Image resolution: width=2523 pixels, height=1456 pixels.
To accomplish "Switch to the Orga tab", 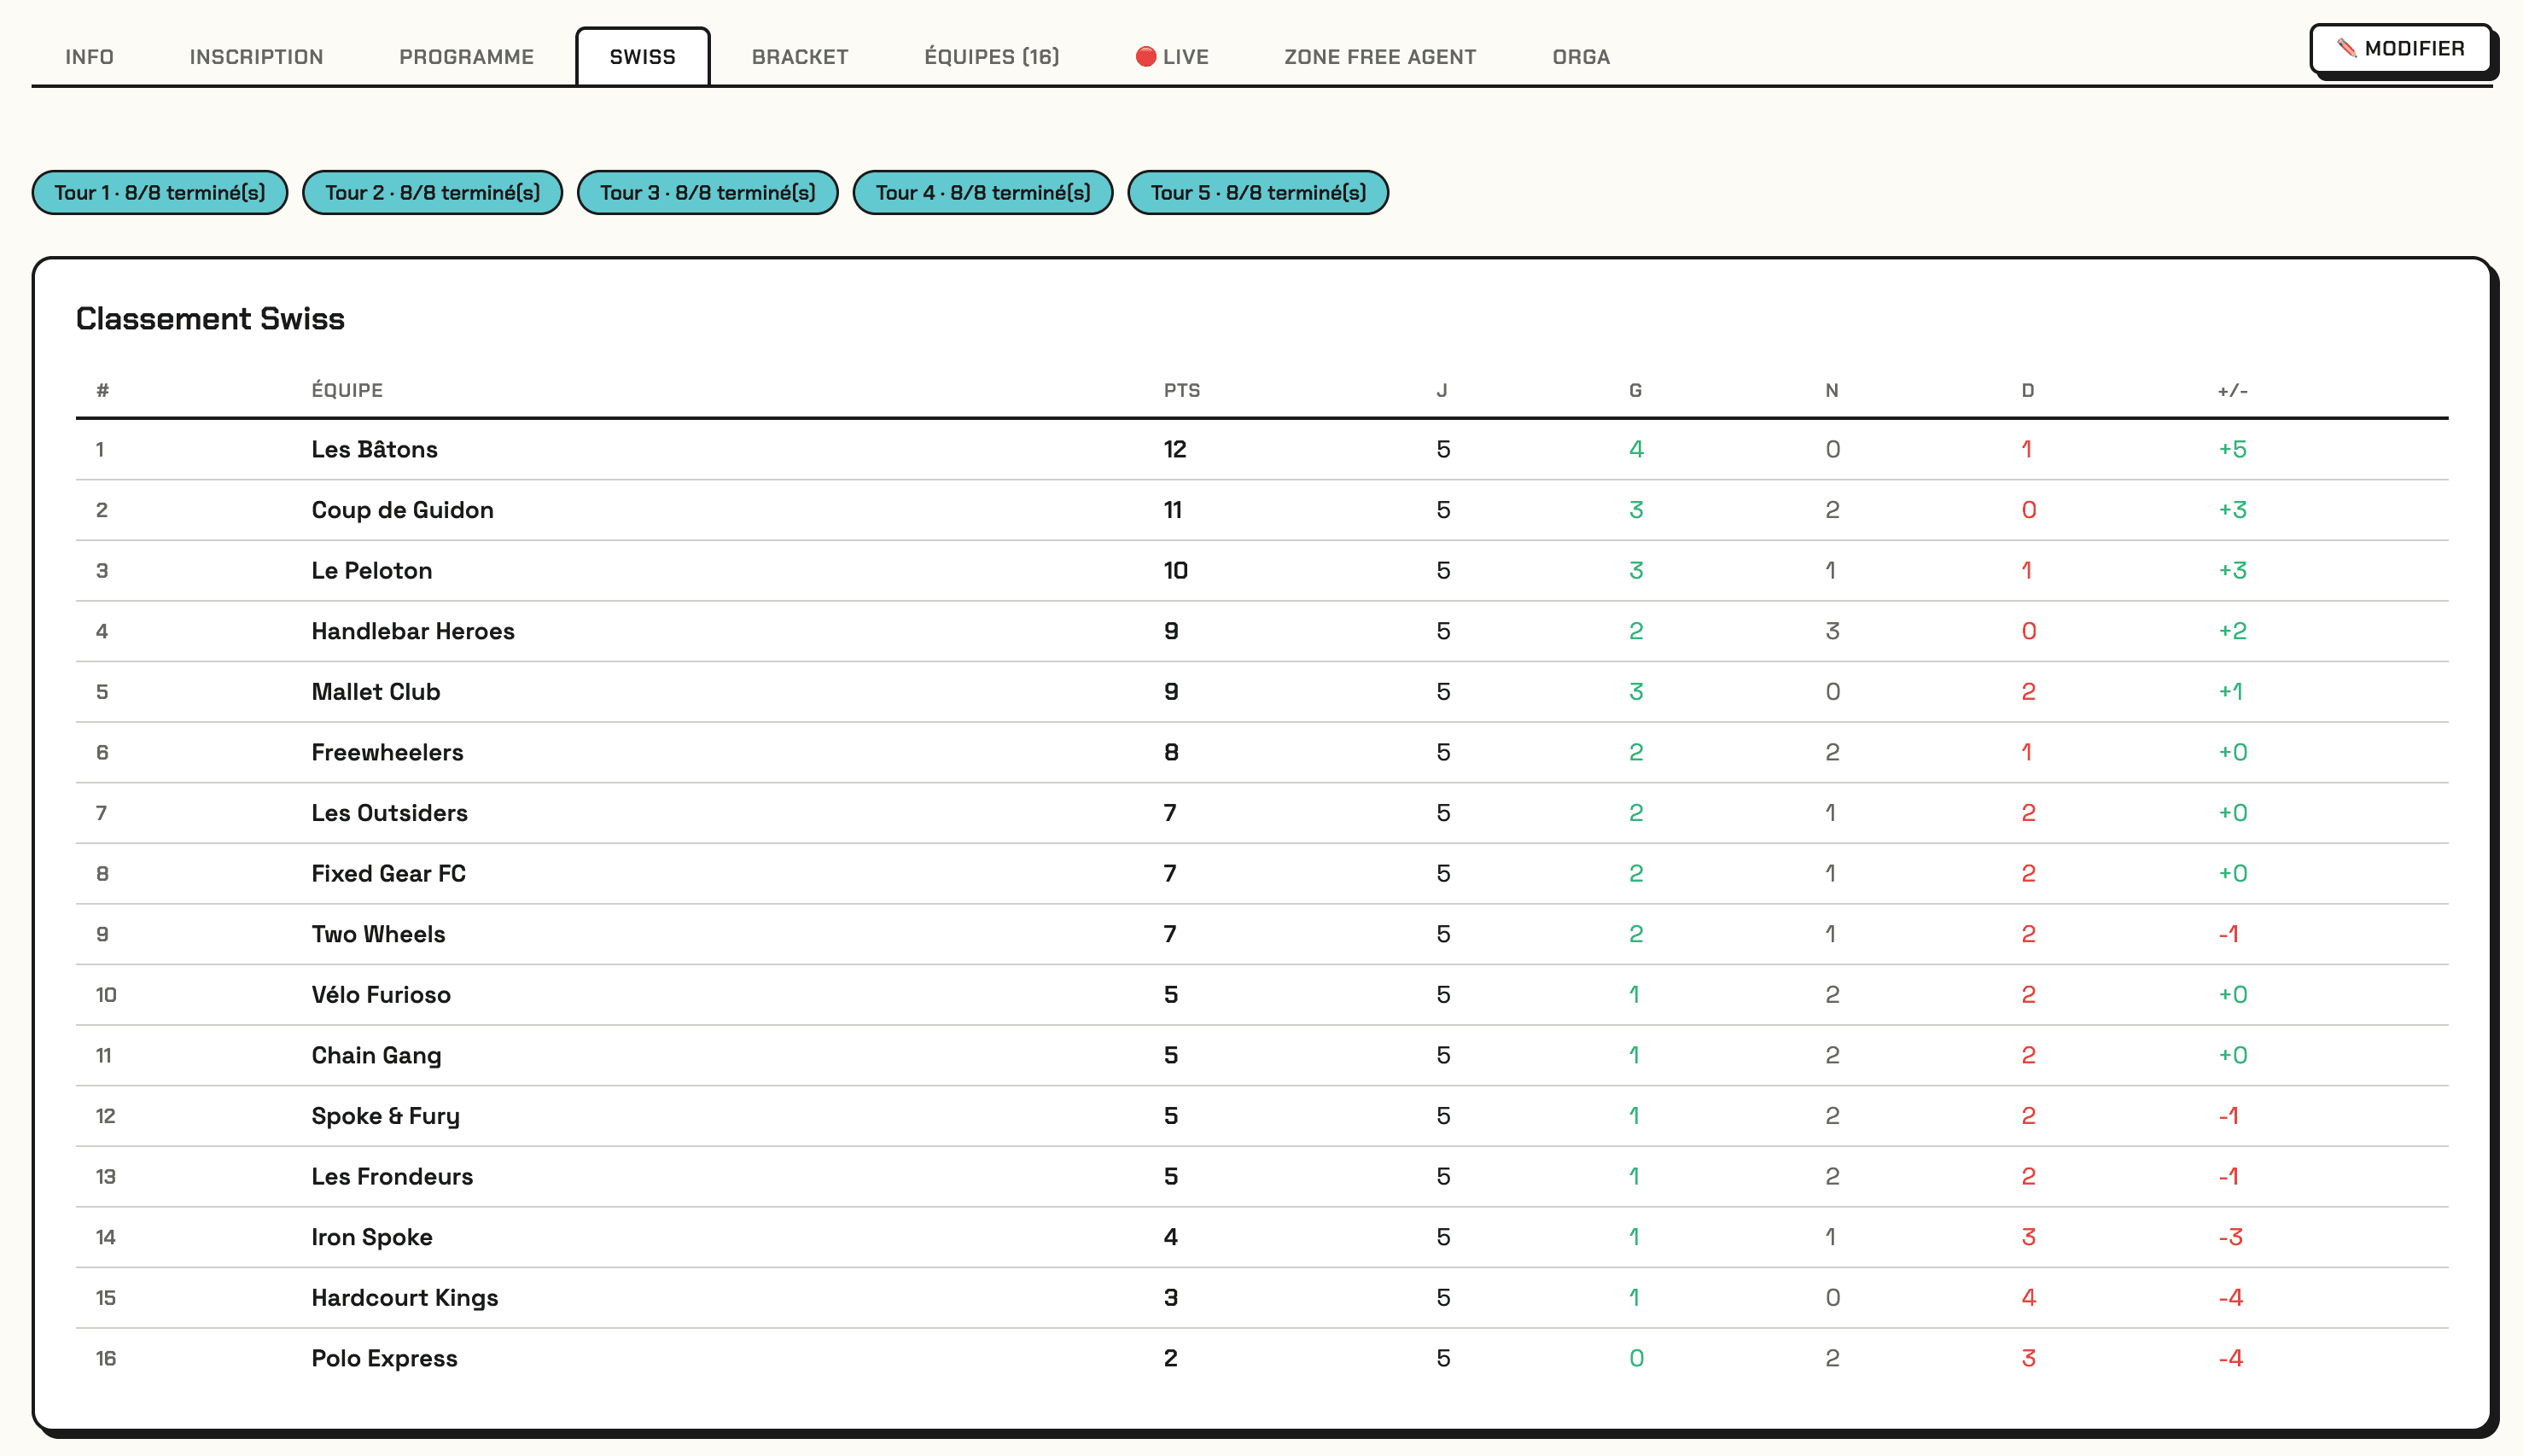I will [1580, 57].
